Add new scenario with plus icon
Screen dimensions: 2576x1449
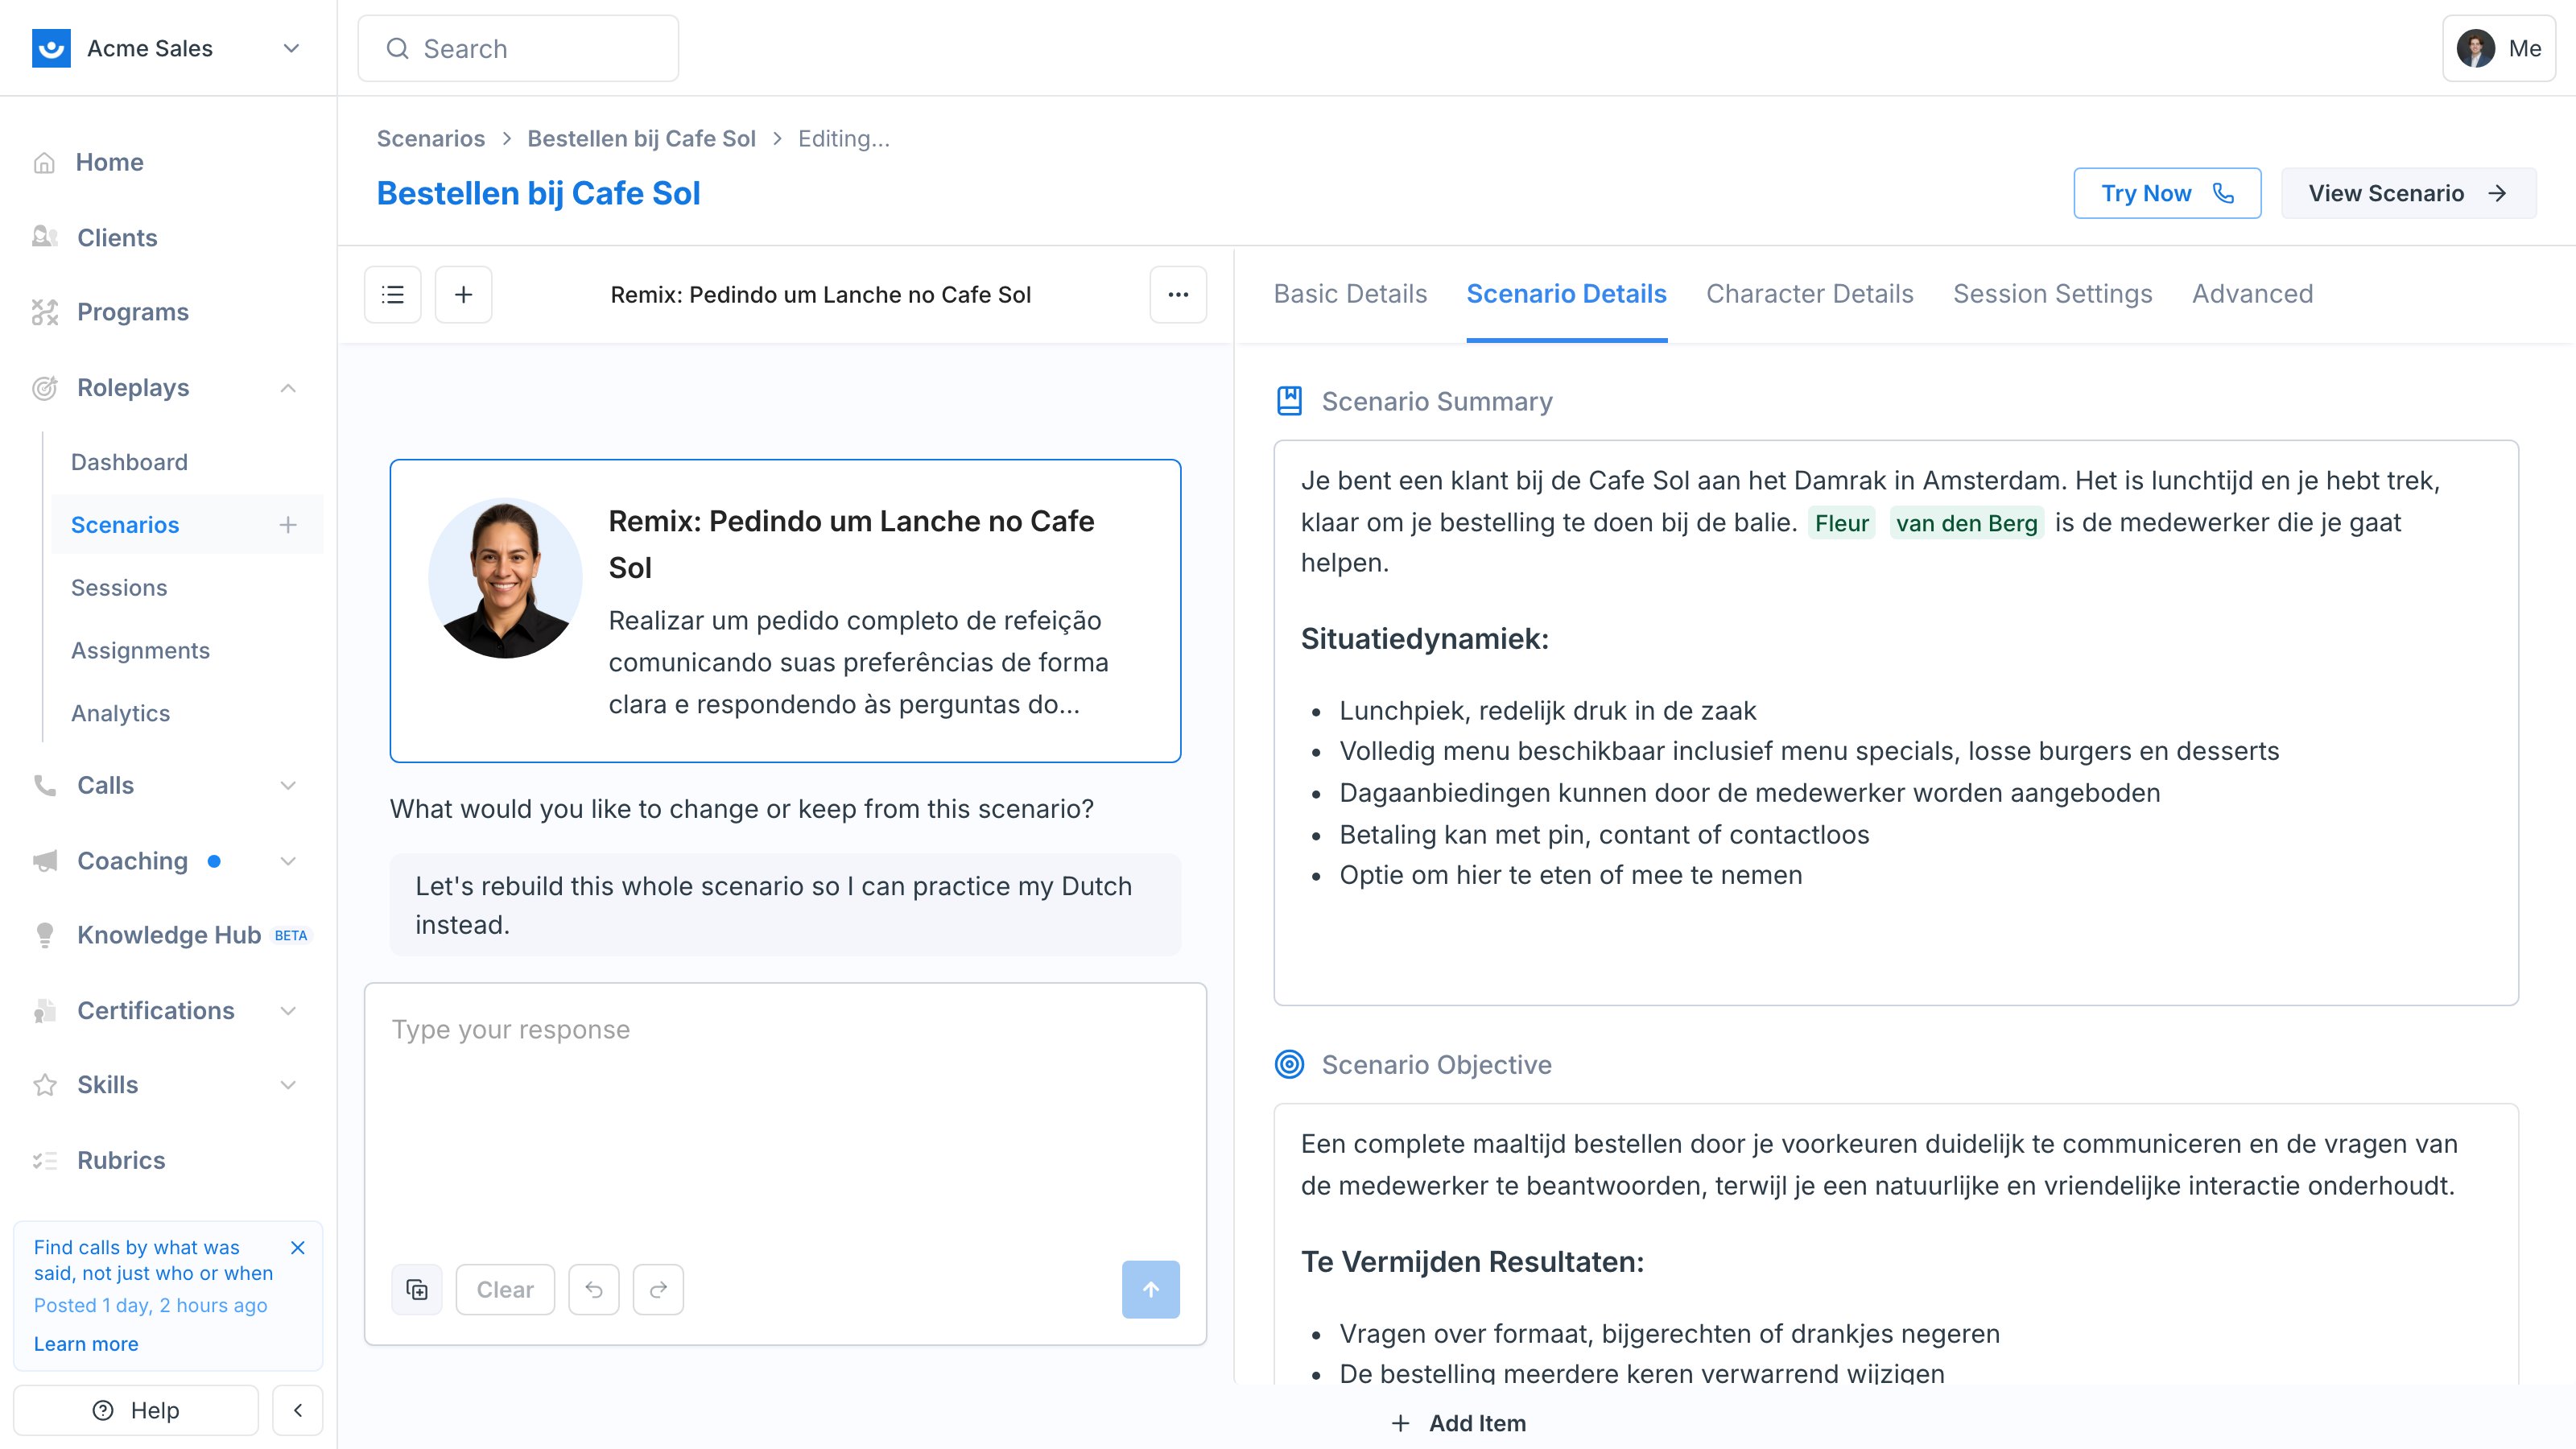click(288, 525)
